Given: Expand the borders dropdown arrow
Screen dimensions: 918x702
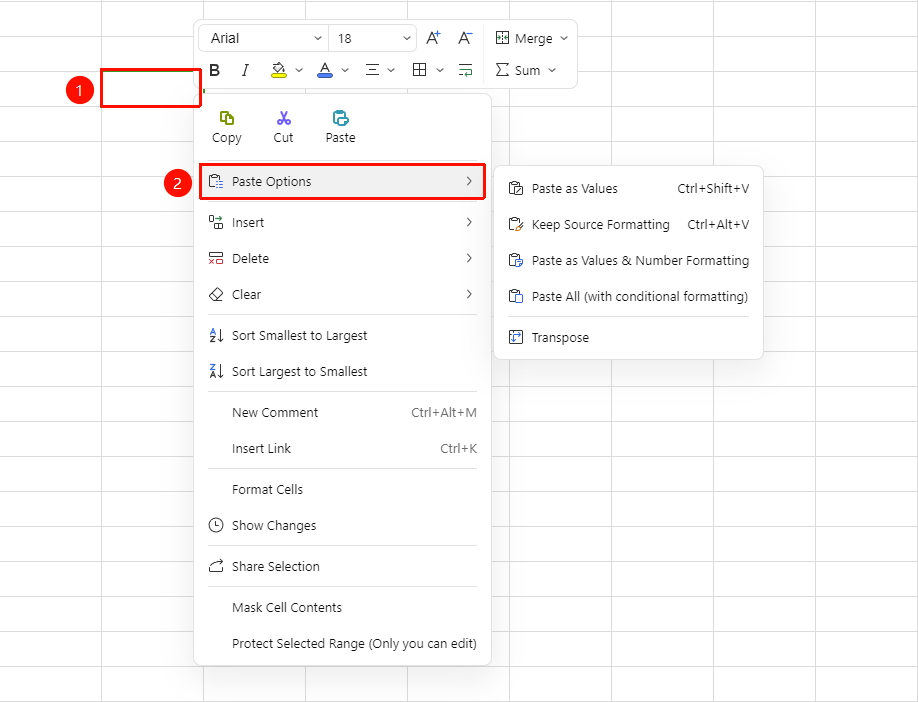Looking at the screenshot, I should pos(440,70).
